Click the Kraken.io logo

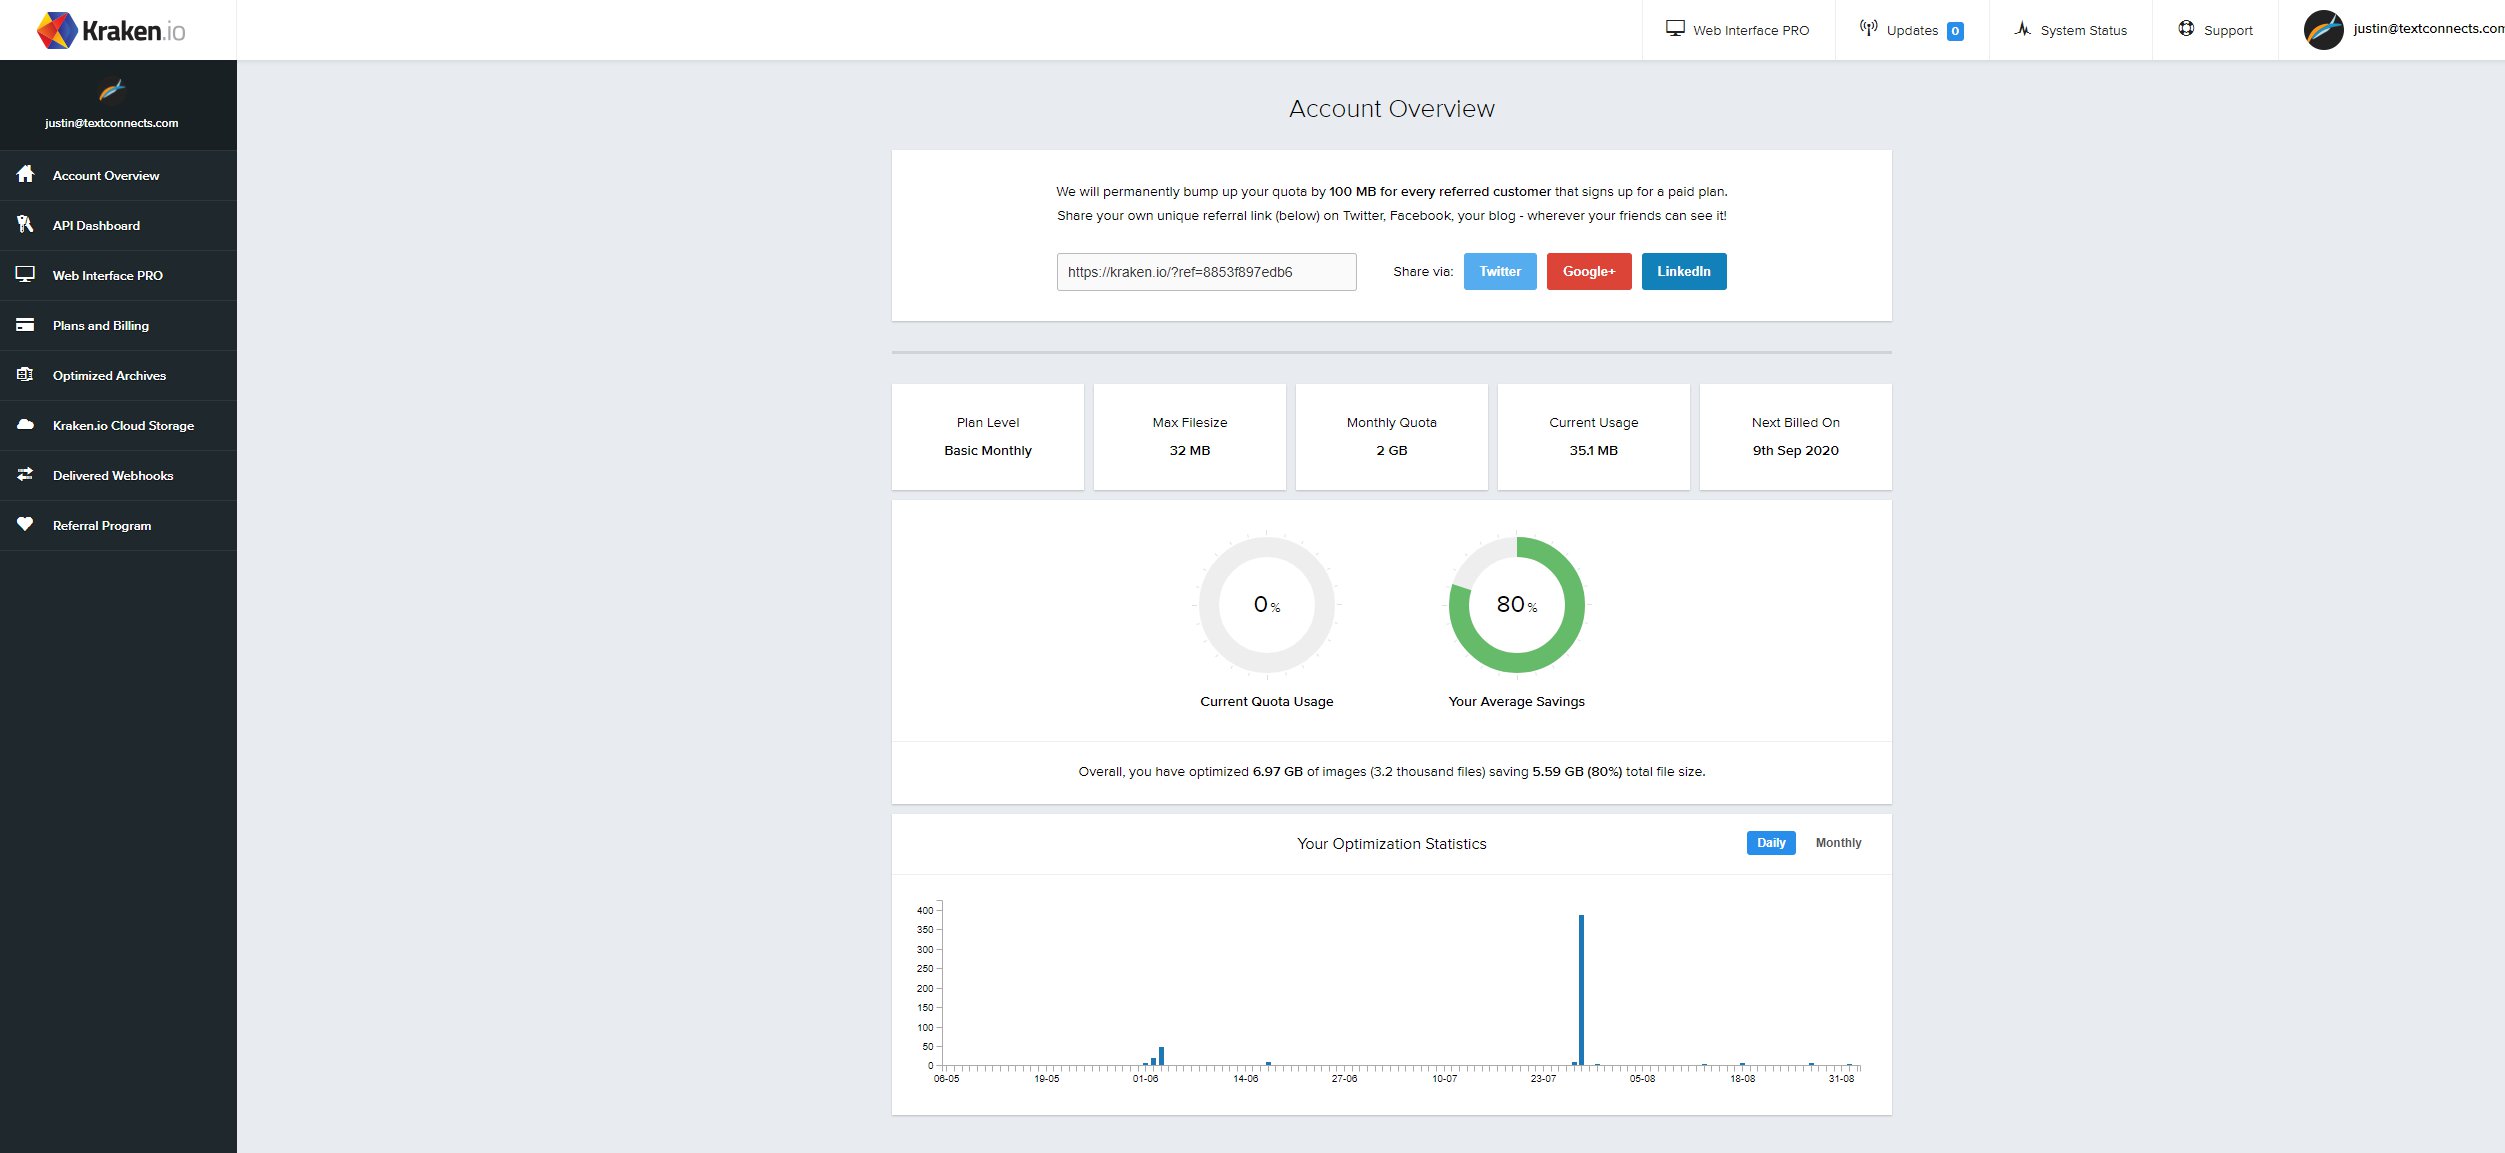click(111, 30)
